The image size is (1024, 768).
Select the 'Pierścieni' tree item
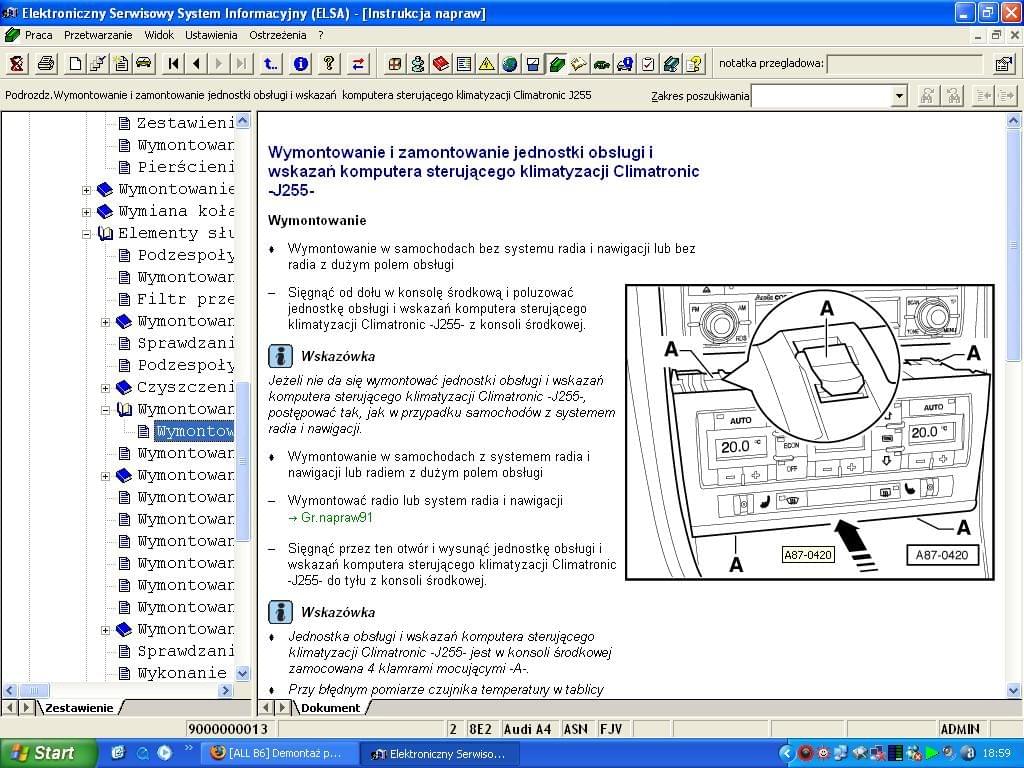click(x=185, y=167)
